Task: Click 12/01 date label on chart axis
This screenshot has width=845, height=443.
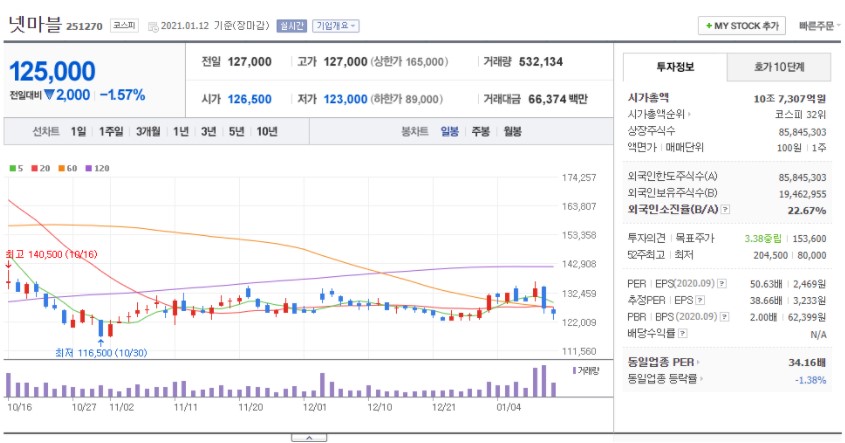Action: pos(315,407)
